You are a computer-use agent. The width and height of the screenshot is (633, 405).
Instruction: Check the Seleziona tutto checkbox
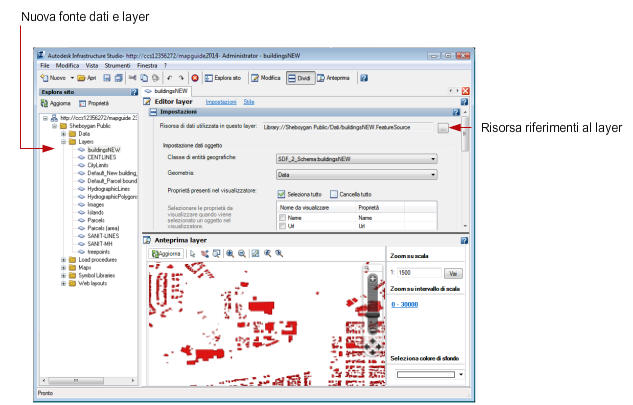[x=281, y=194]
